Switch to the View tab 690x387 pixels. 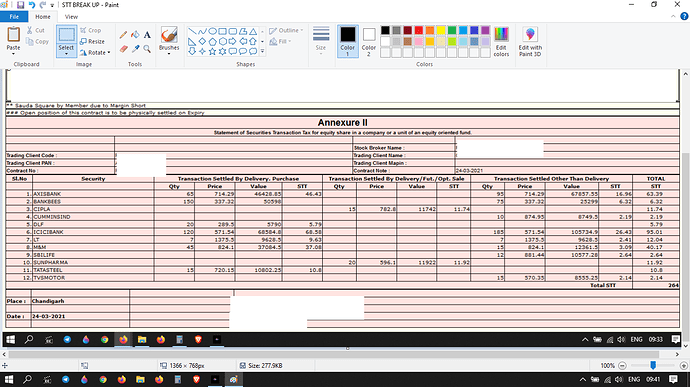71,17
